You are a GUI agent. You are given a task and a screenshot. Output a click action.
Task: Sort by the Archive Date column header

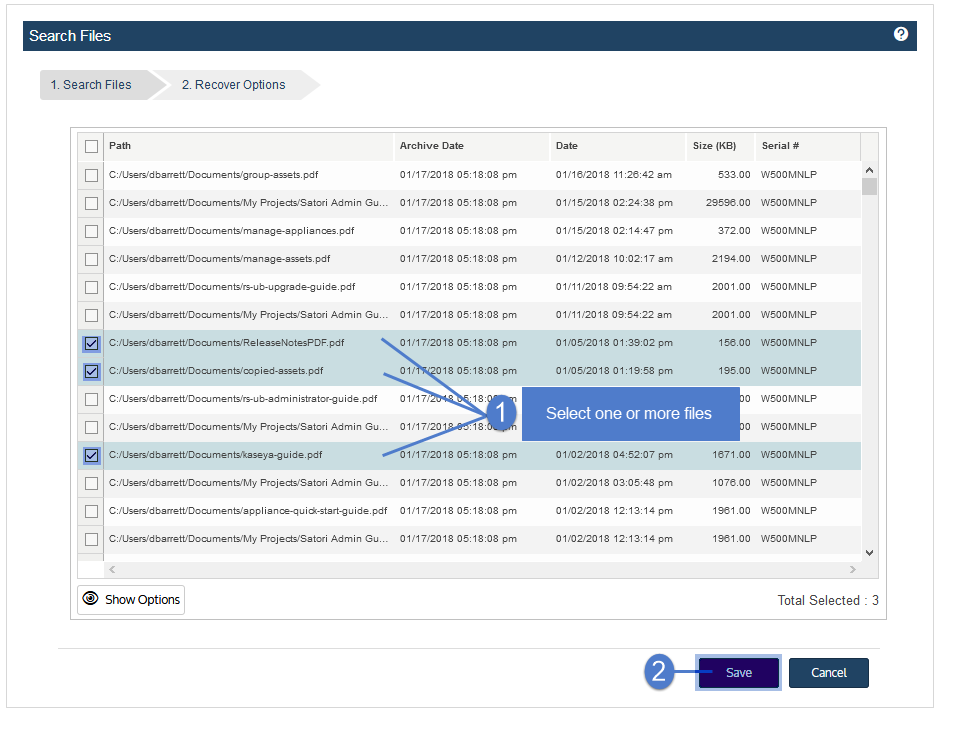pos(471,146)
